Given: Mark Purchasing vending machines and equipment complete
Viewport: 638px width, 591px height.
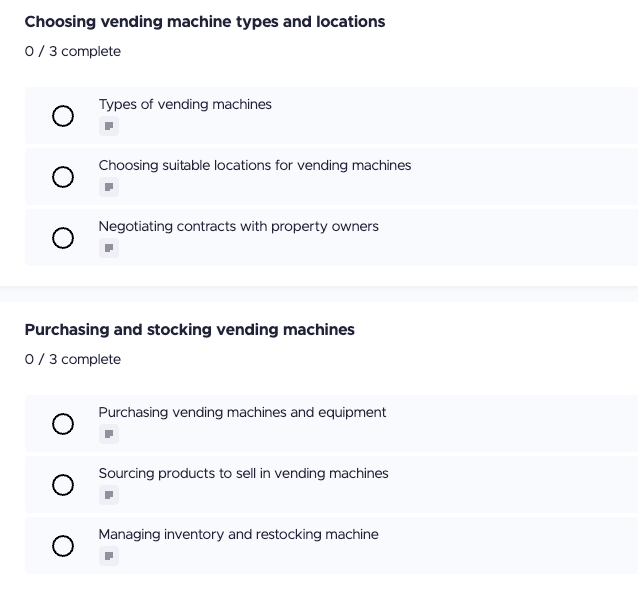Looking at the screenshot, I should [63, 424].
